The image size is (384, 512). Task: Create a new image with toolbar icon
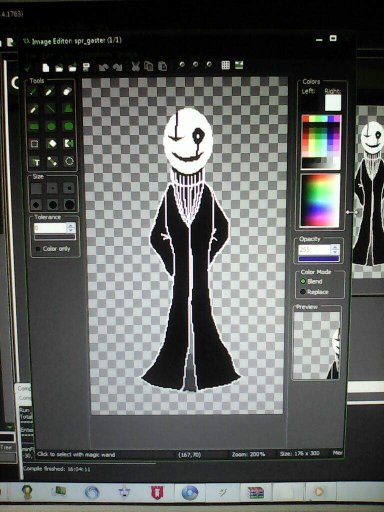[46, 68]
